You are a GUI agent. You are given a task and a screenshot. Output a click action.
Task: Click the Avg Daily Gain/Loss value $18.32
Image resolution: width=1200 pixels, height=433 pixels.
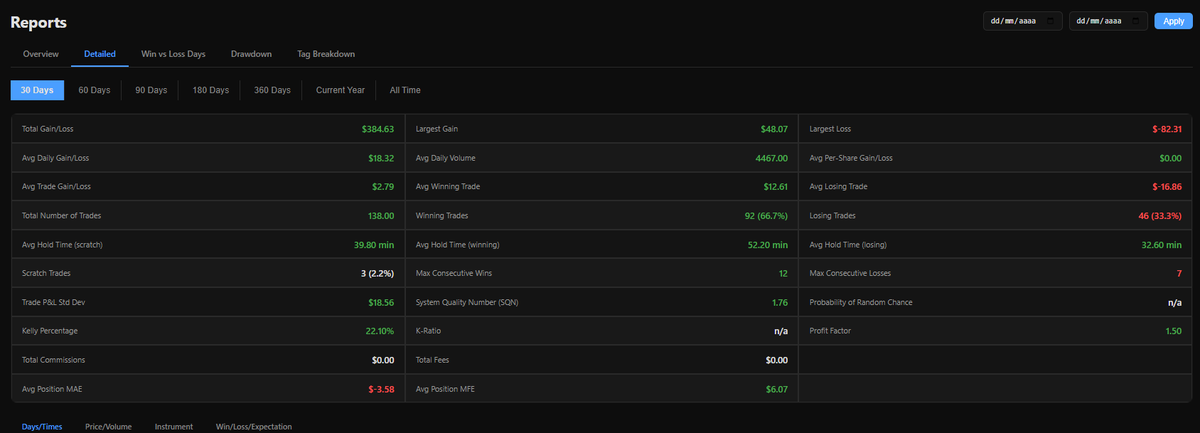[x=381, y=158]
